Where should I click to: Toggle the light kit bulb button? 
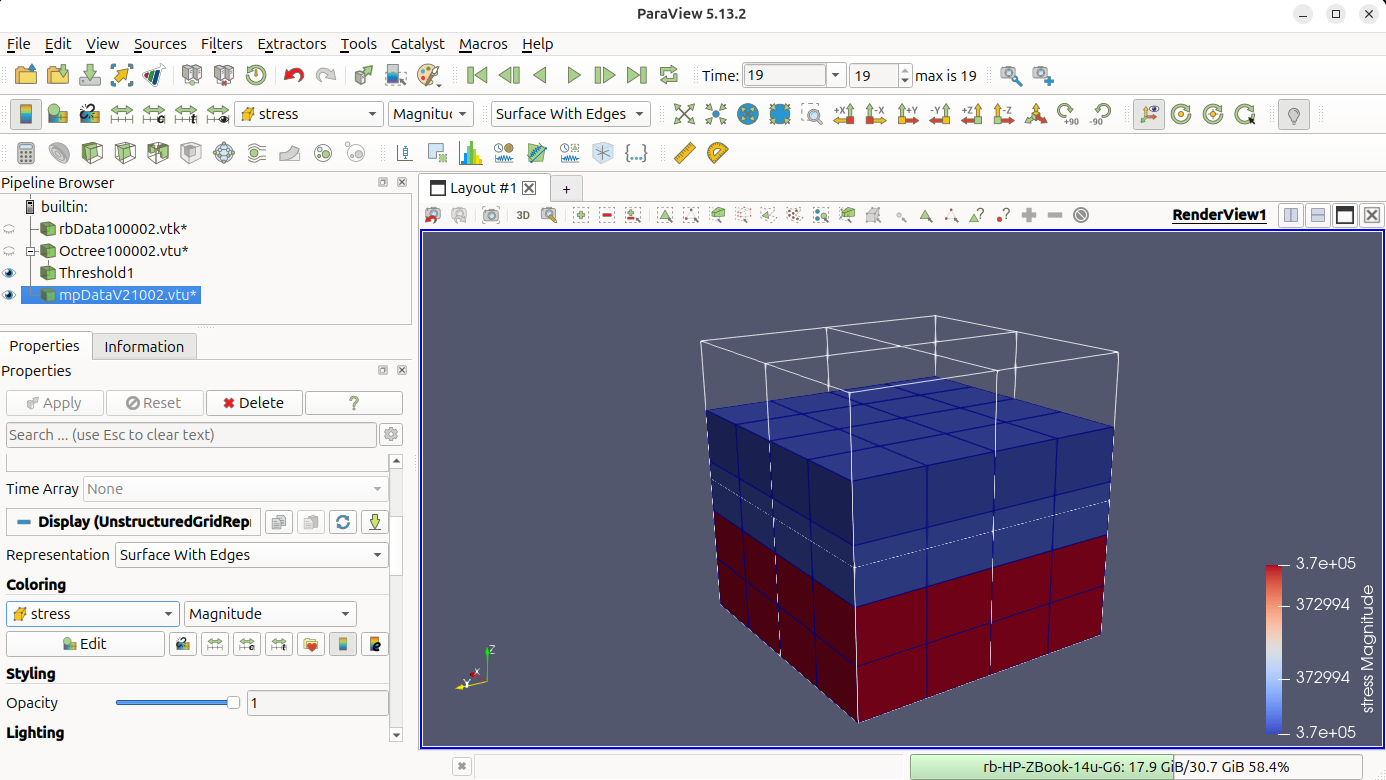pos(1294,114)
